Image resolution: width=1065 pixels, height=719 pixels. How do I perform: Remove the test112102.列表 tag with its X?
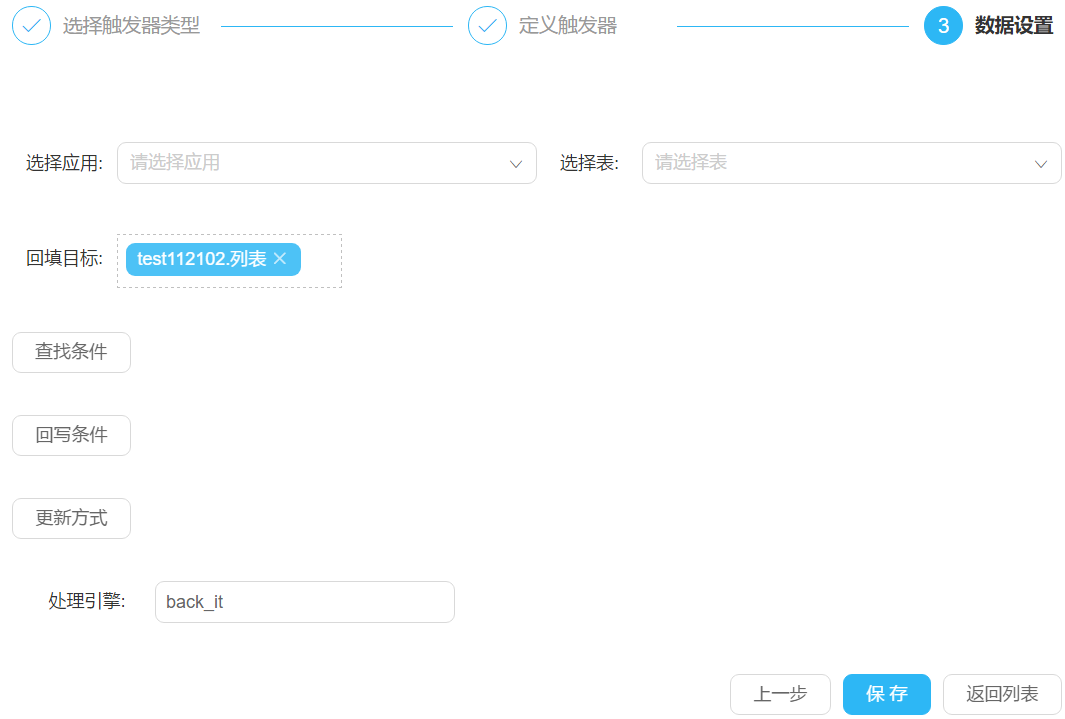280,259
